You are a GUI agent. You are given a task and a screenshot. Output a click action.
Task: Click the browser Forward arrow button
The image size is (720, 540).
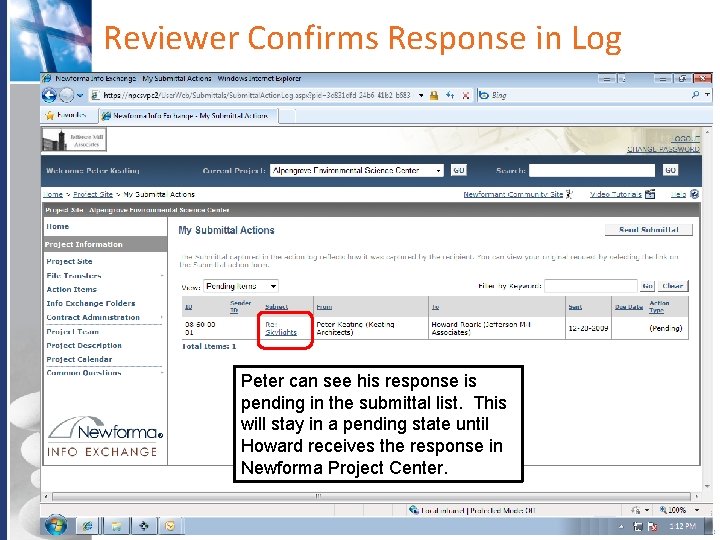pyautogui.click(x=67, y=96)
